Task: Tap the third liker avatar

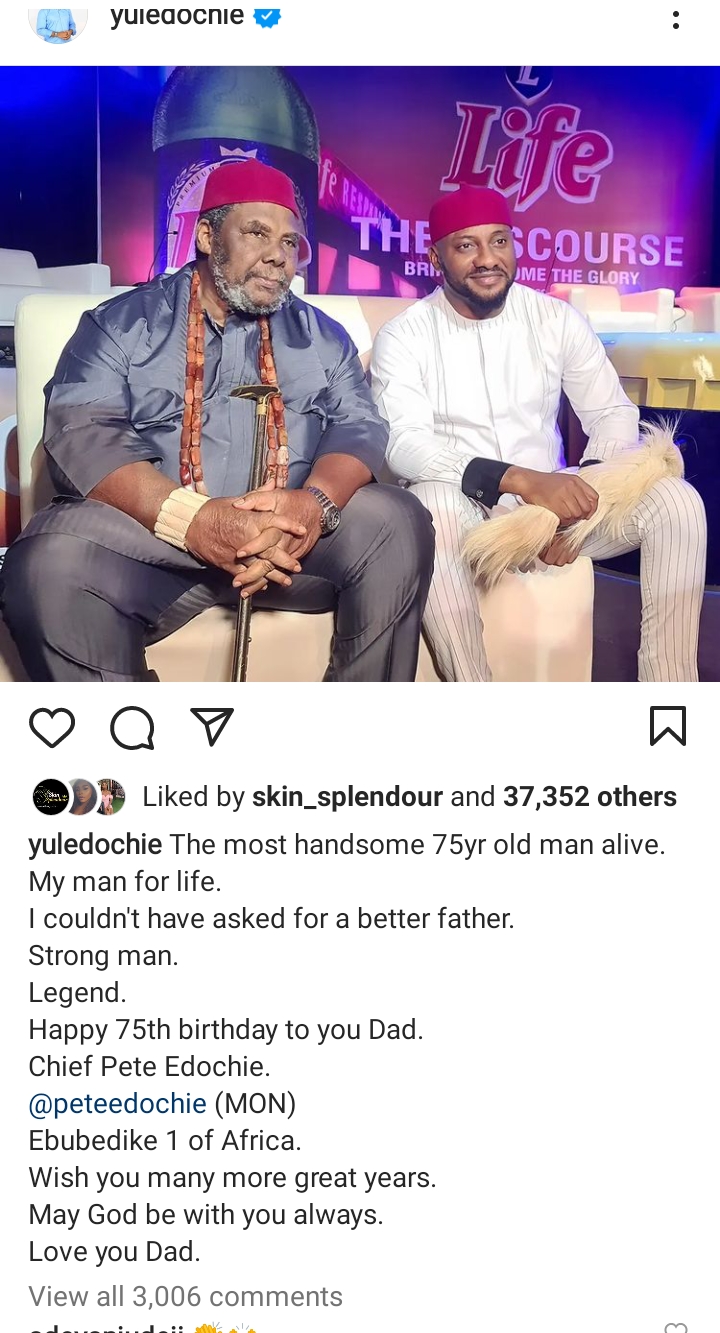Action: [109, 797]
